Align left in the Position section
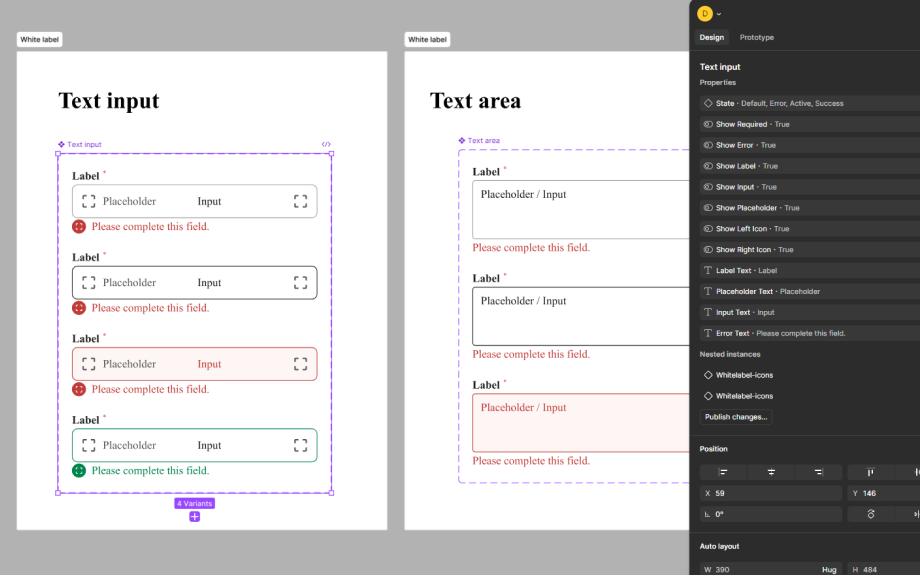 point(723,472)
